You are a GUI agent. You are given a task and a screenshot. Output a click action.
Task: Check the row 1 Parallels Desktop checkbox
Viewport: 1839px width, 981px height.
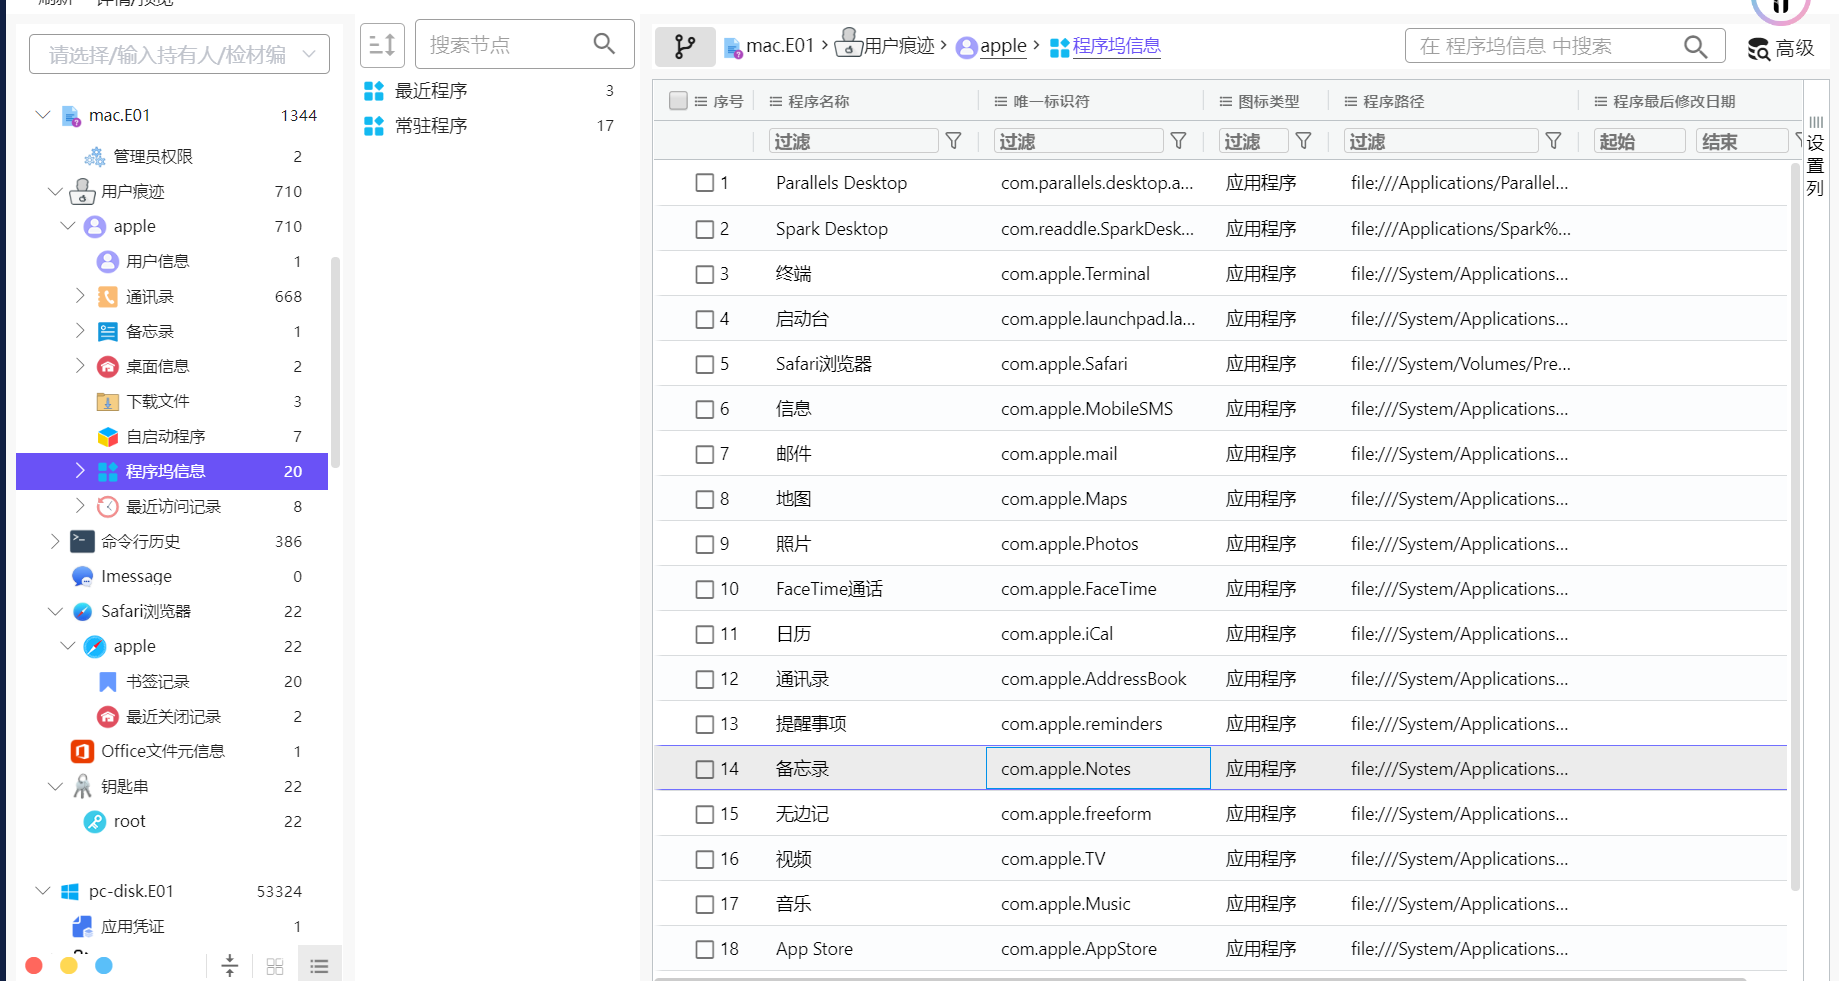click(705, 183)
